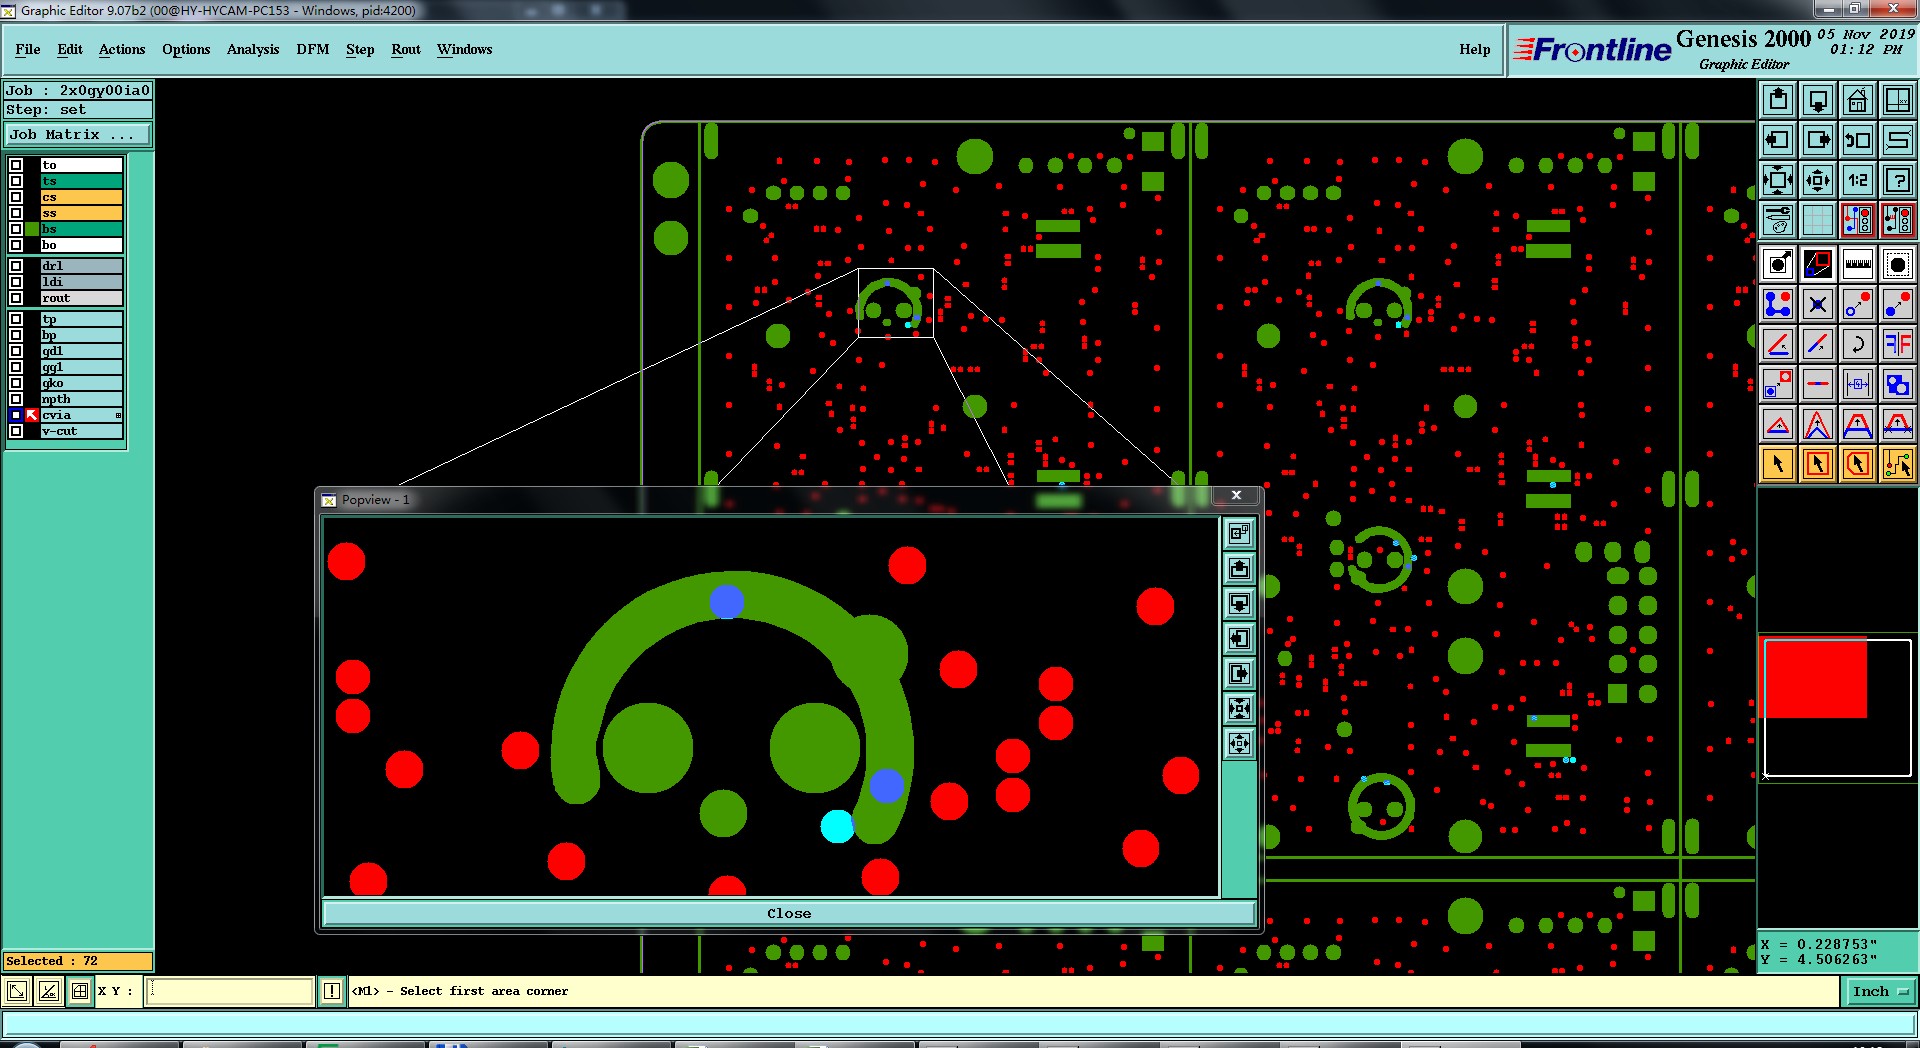Click the connected blue nodes add-line tool
Screen dimensions: 1920x1048
click(1778, 304)
